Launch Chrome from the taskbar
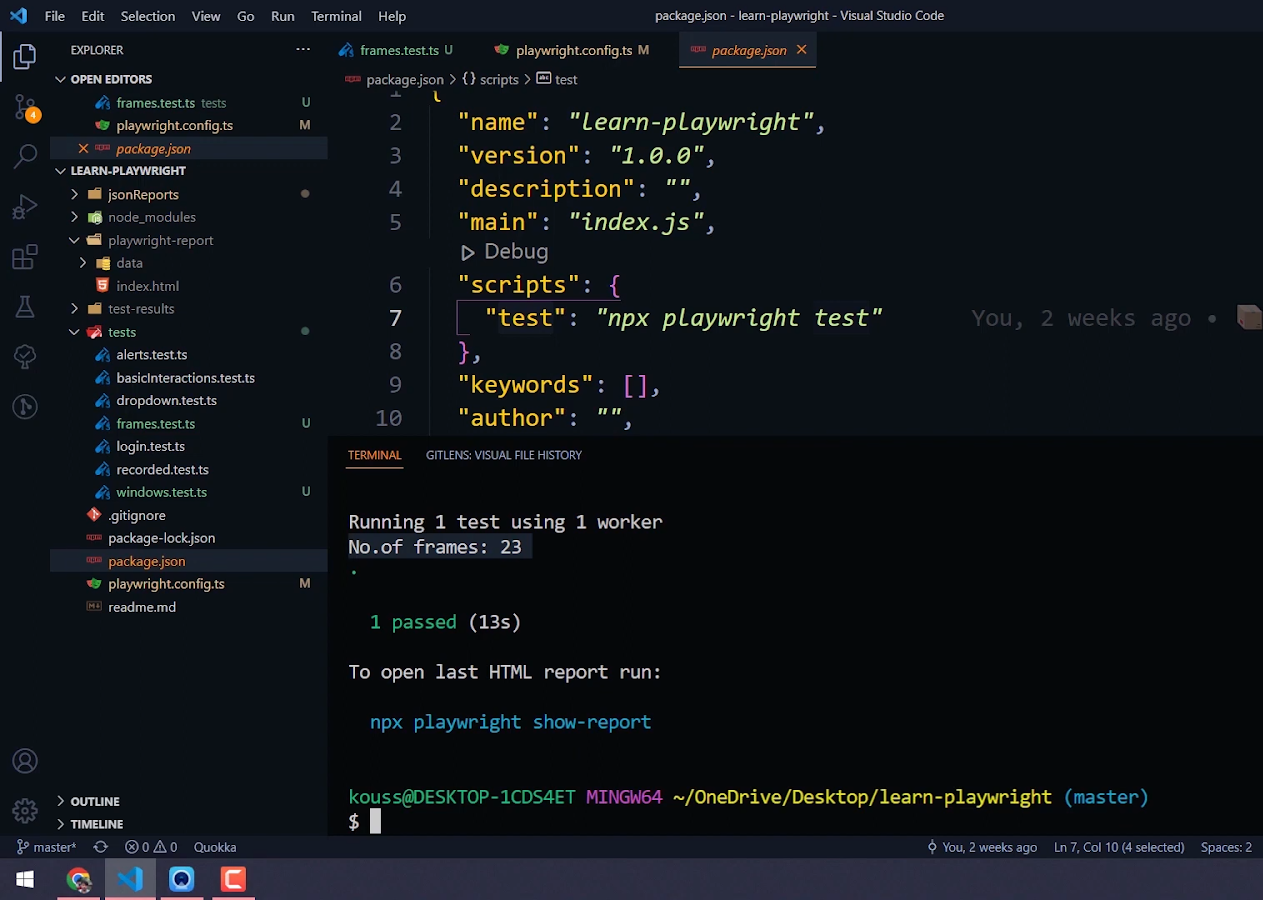The height and width of the screenshot is (900, 1263). click(79, 879)
